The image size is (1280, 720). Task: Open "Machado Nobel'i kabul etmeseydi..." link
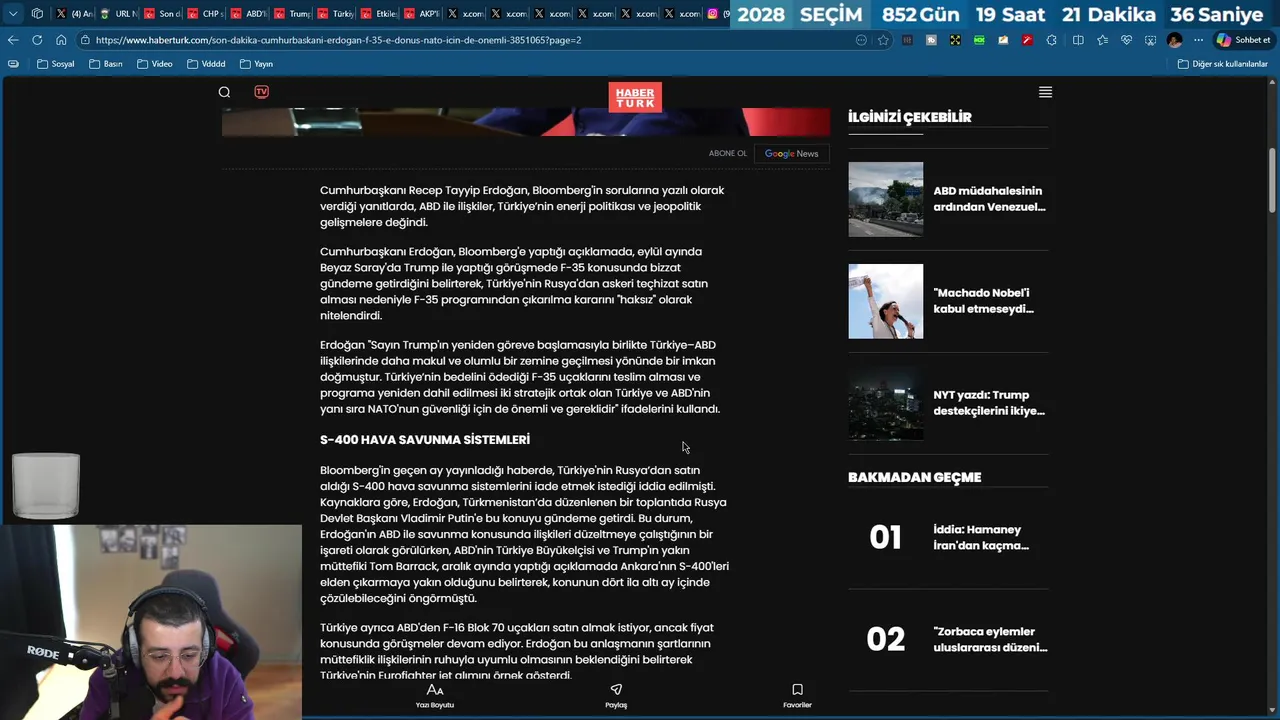(x=984, y=301)
